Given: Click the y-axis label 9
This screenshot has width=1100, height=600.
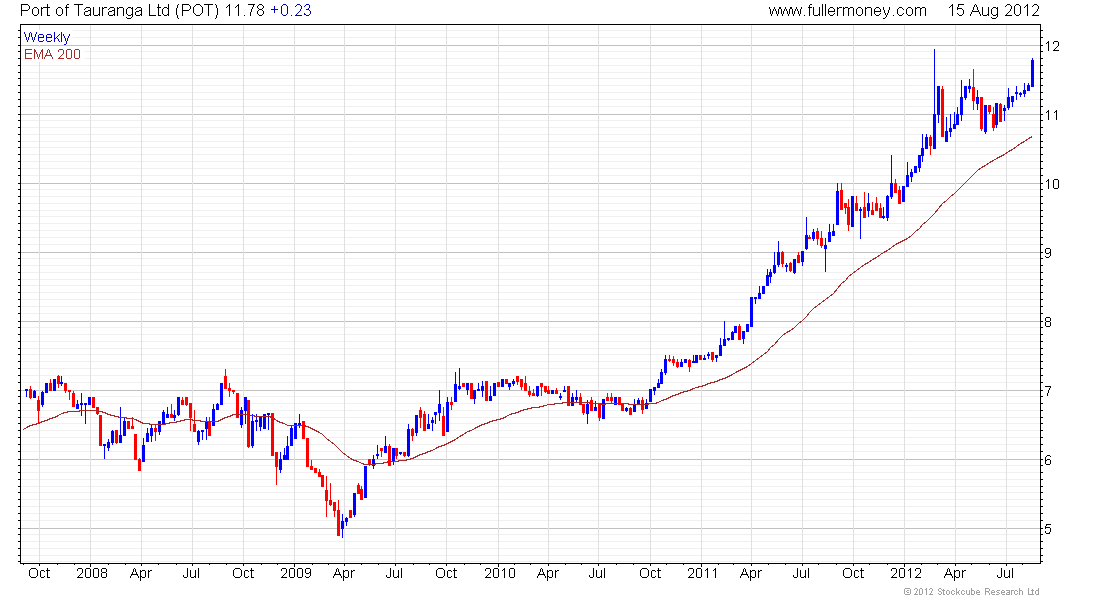Looking at the screenshot, I should click(x=1048, y=253).
